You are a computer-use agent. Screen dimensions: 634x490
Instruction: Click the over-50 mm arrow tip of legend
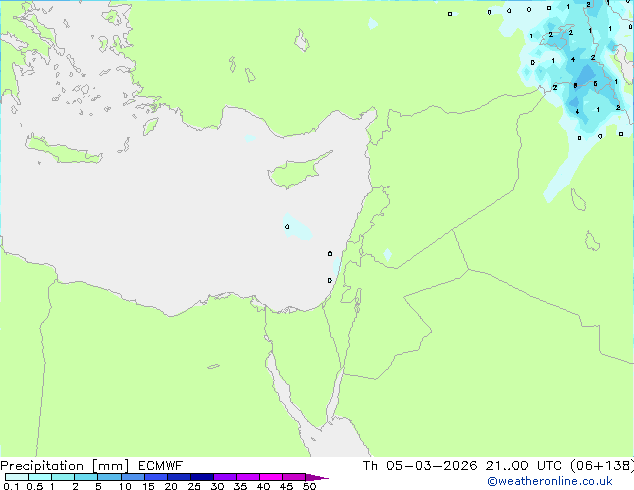(x=317, y=477)
